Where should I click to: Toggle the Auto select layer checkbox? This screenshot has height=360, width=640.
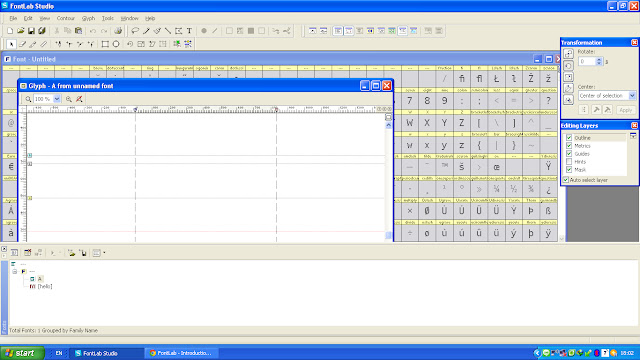[566, 180]
